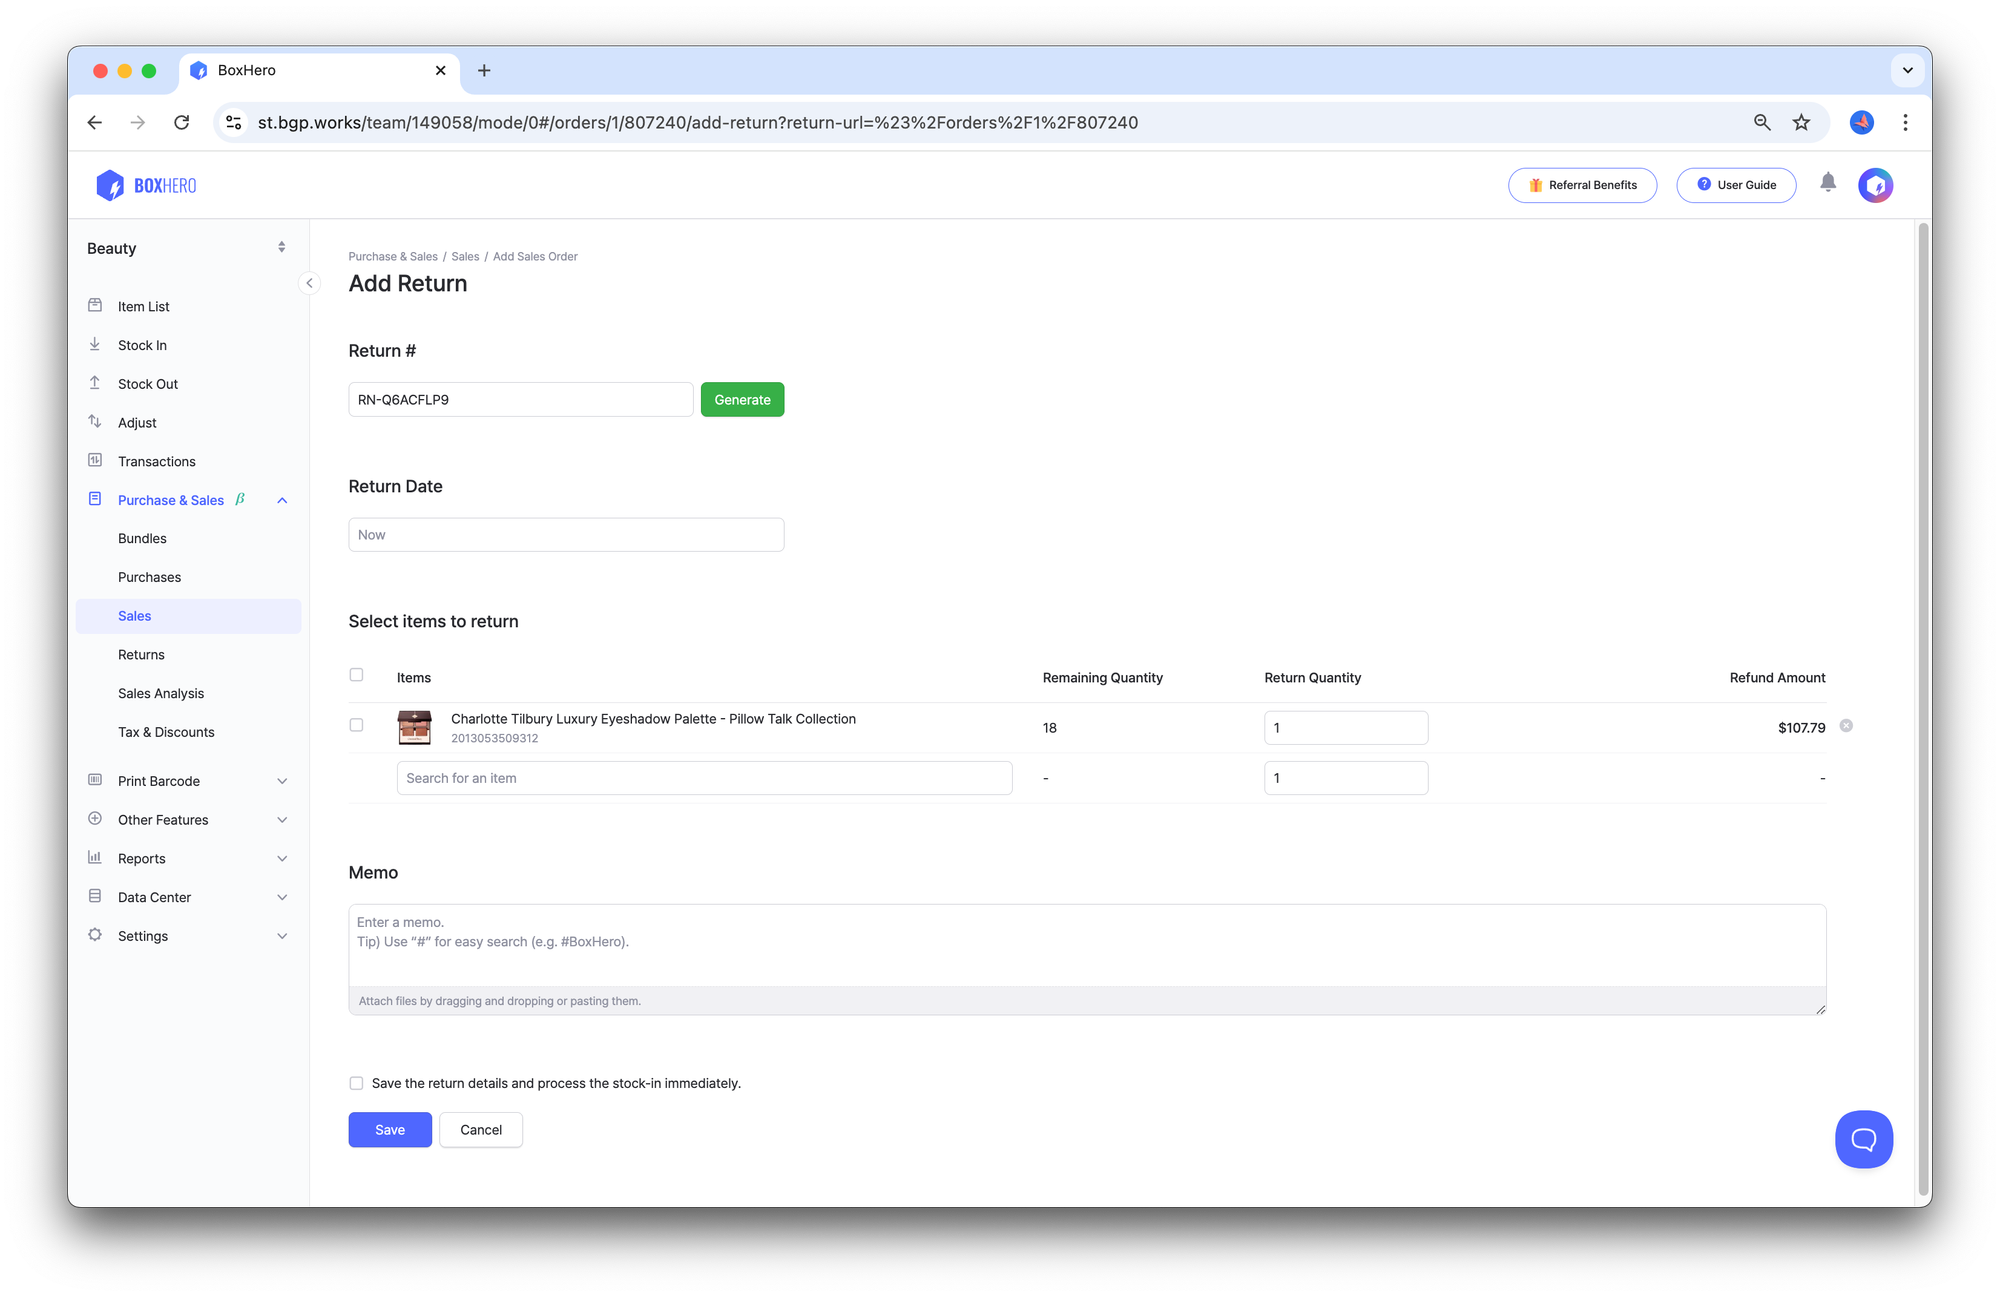Enable saving return details with immediate stock-in
This screenshot has width=2000, height=1297.
(x=356, y=1083)
